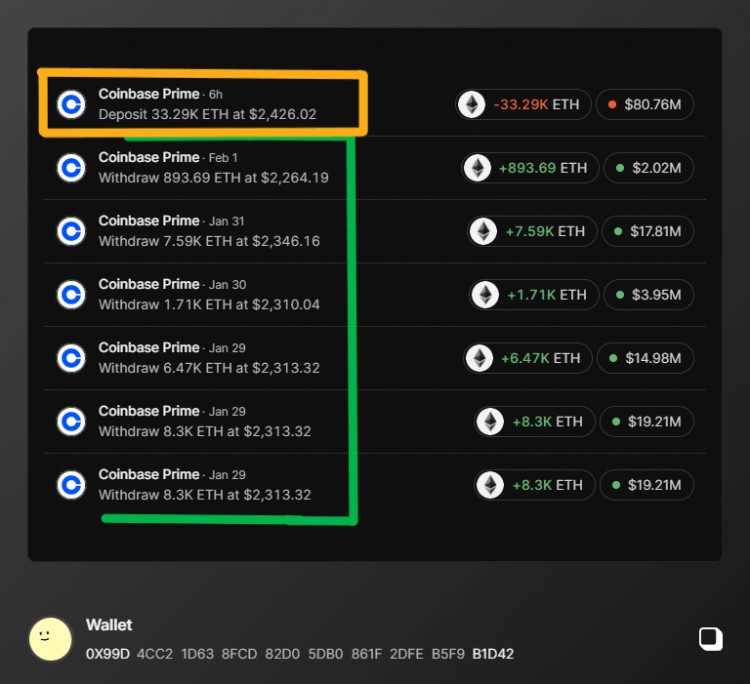
Task: Select the +1.71K ETH amount pill
Action: 534,295
